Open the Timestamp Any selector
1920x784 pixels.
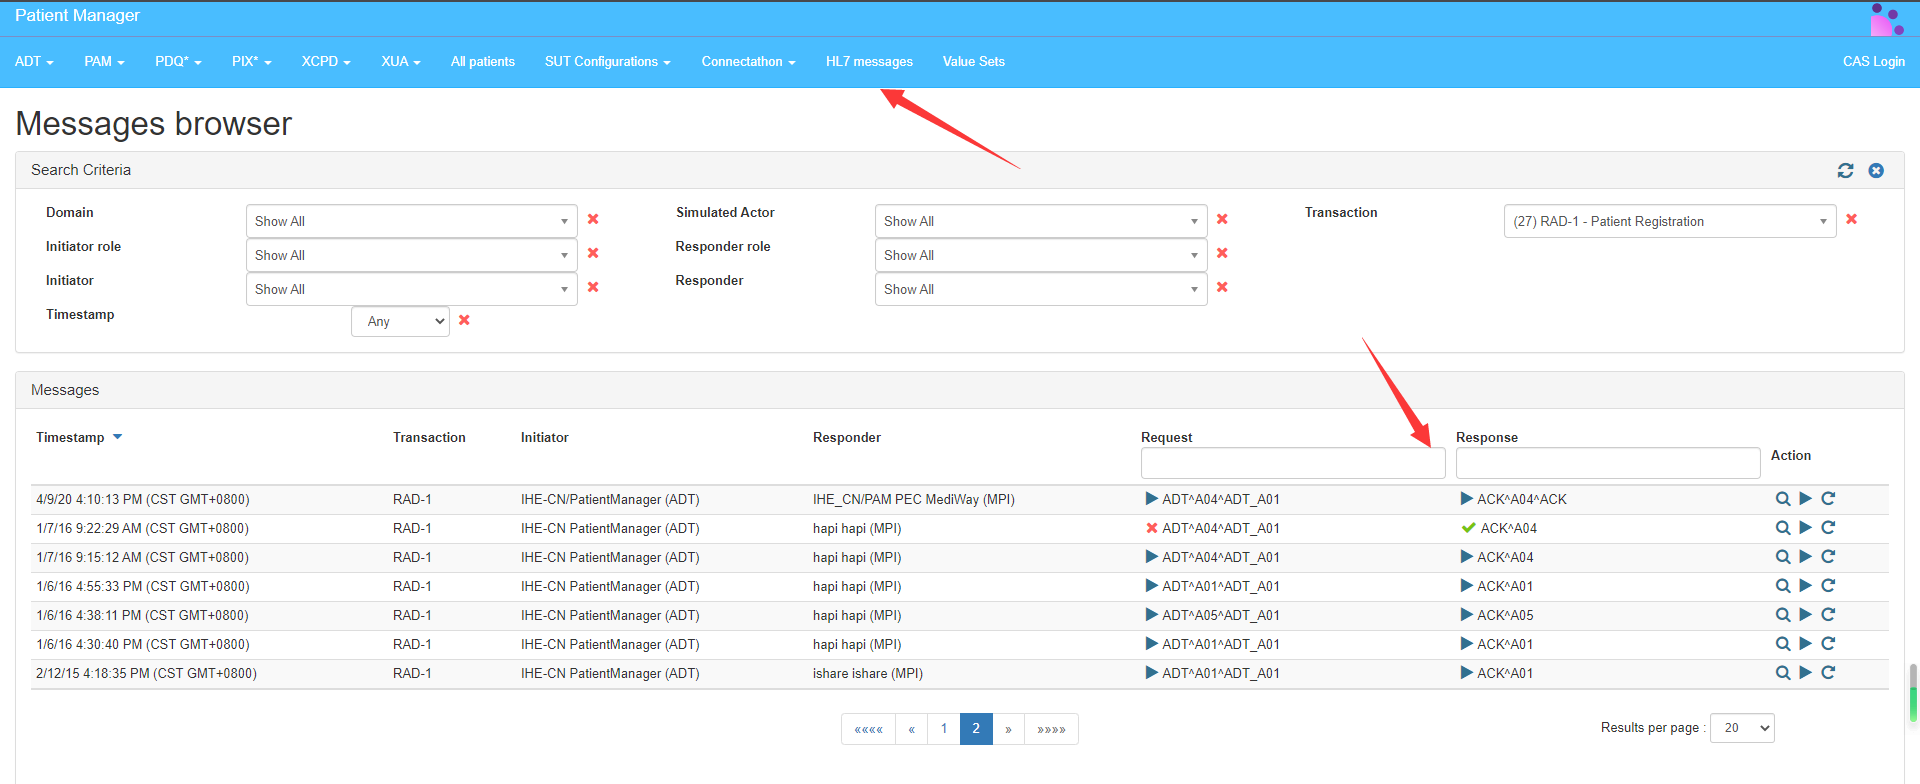[400, 321]
